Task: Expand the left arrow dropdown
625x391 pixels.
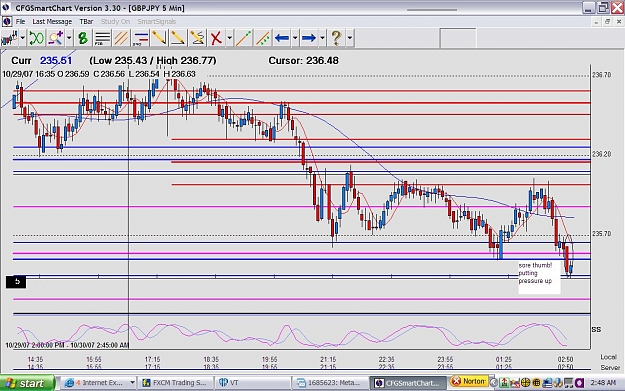Action: click(x=295, y=38)
